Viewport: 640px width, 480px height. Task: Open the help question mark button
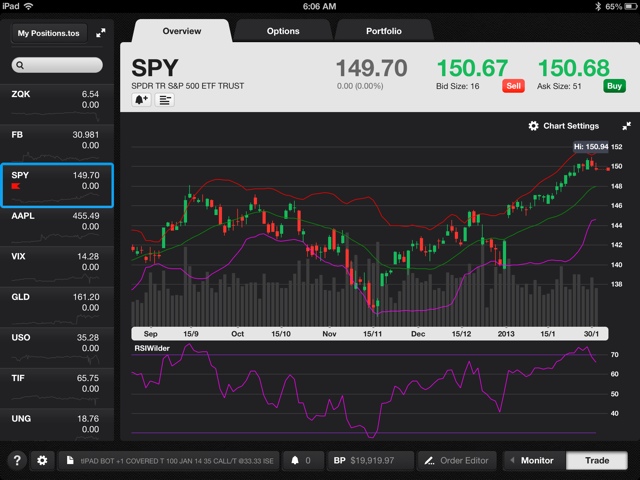(x=17, y=460)
